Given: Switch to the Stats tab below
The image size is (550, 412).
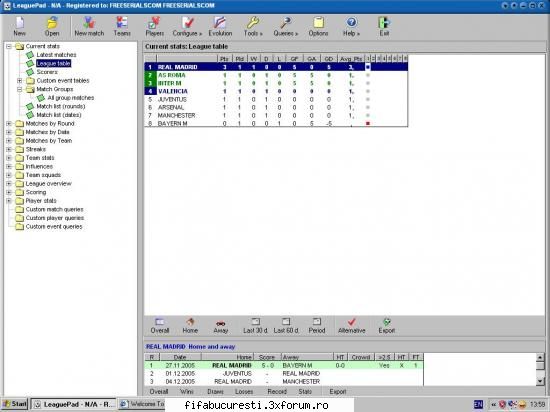Looking at the screenshot, I should 305,392.
